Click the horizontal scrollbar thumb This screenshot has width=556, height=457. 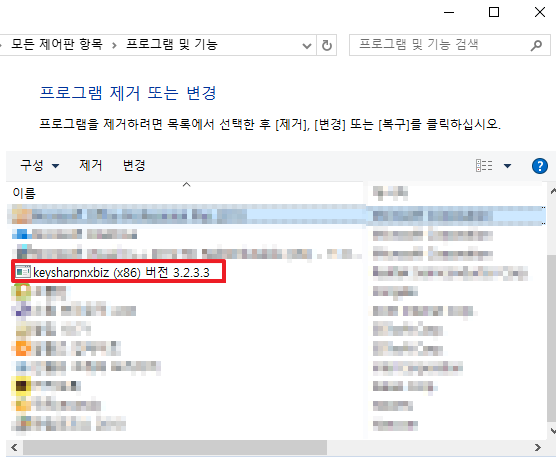click(x=175, y=447)
